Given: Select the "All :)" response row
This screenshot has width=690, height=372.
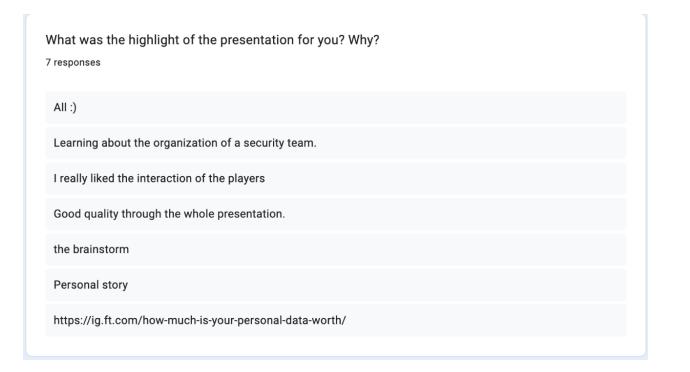Looking at the screenshot, I should tap(336, 107).
